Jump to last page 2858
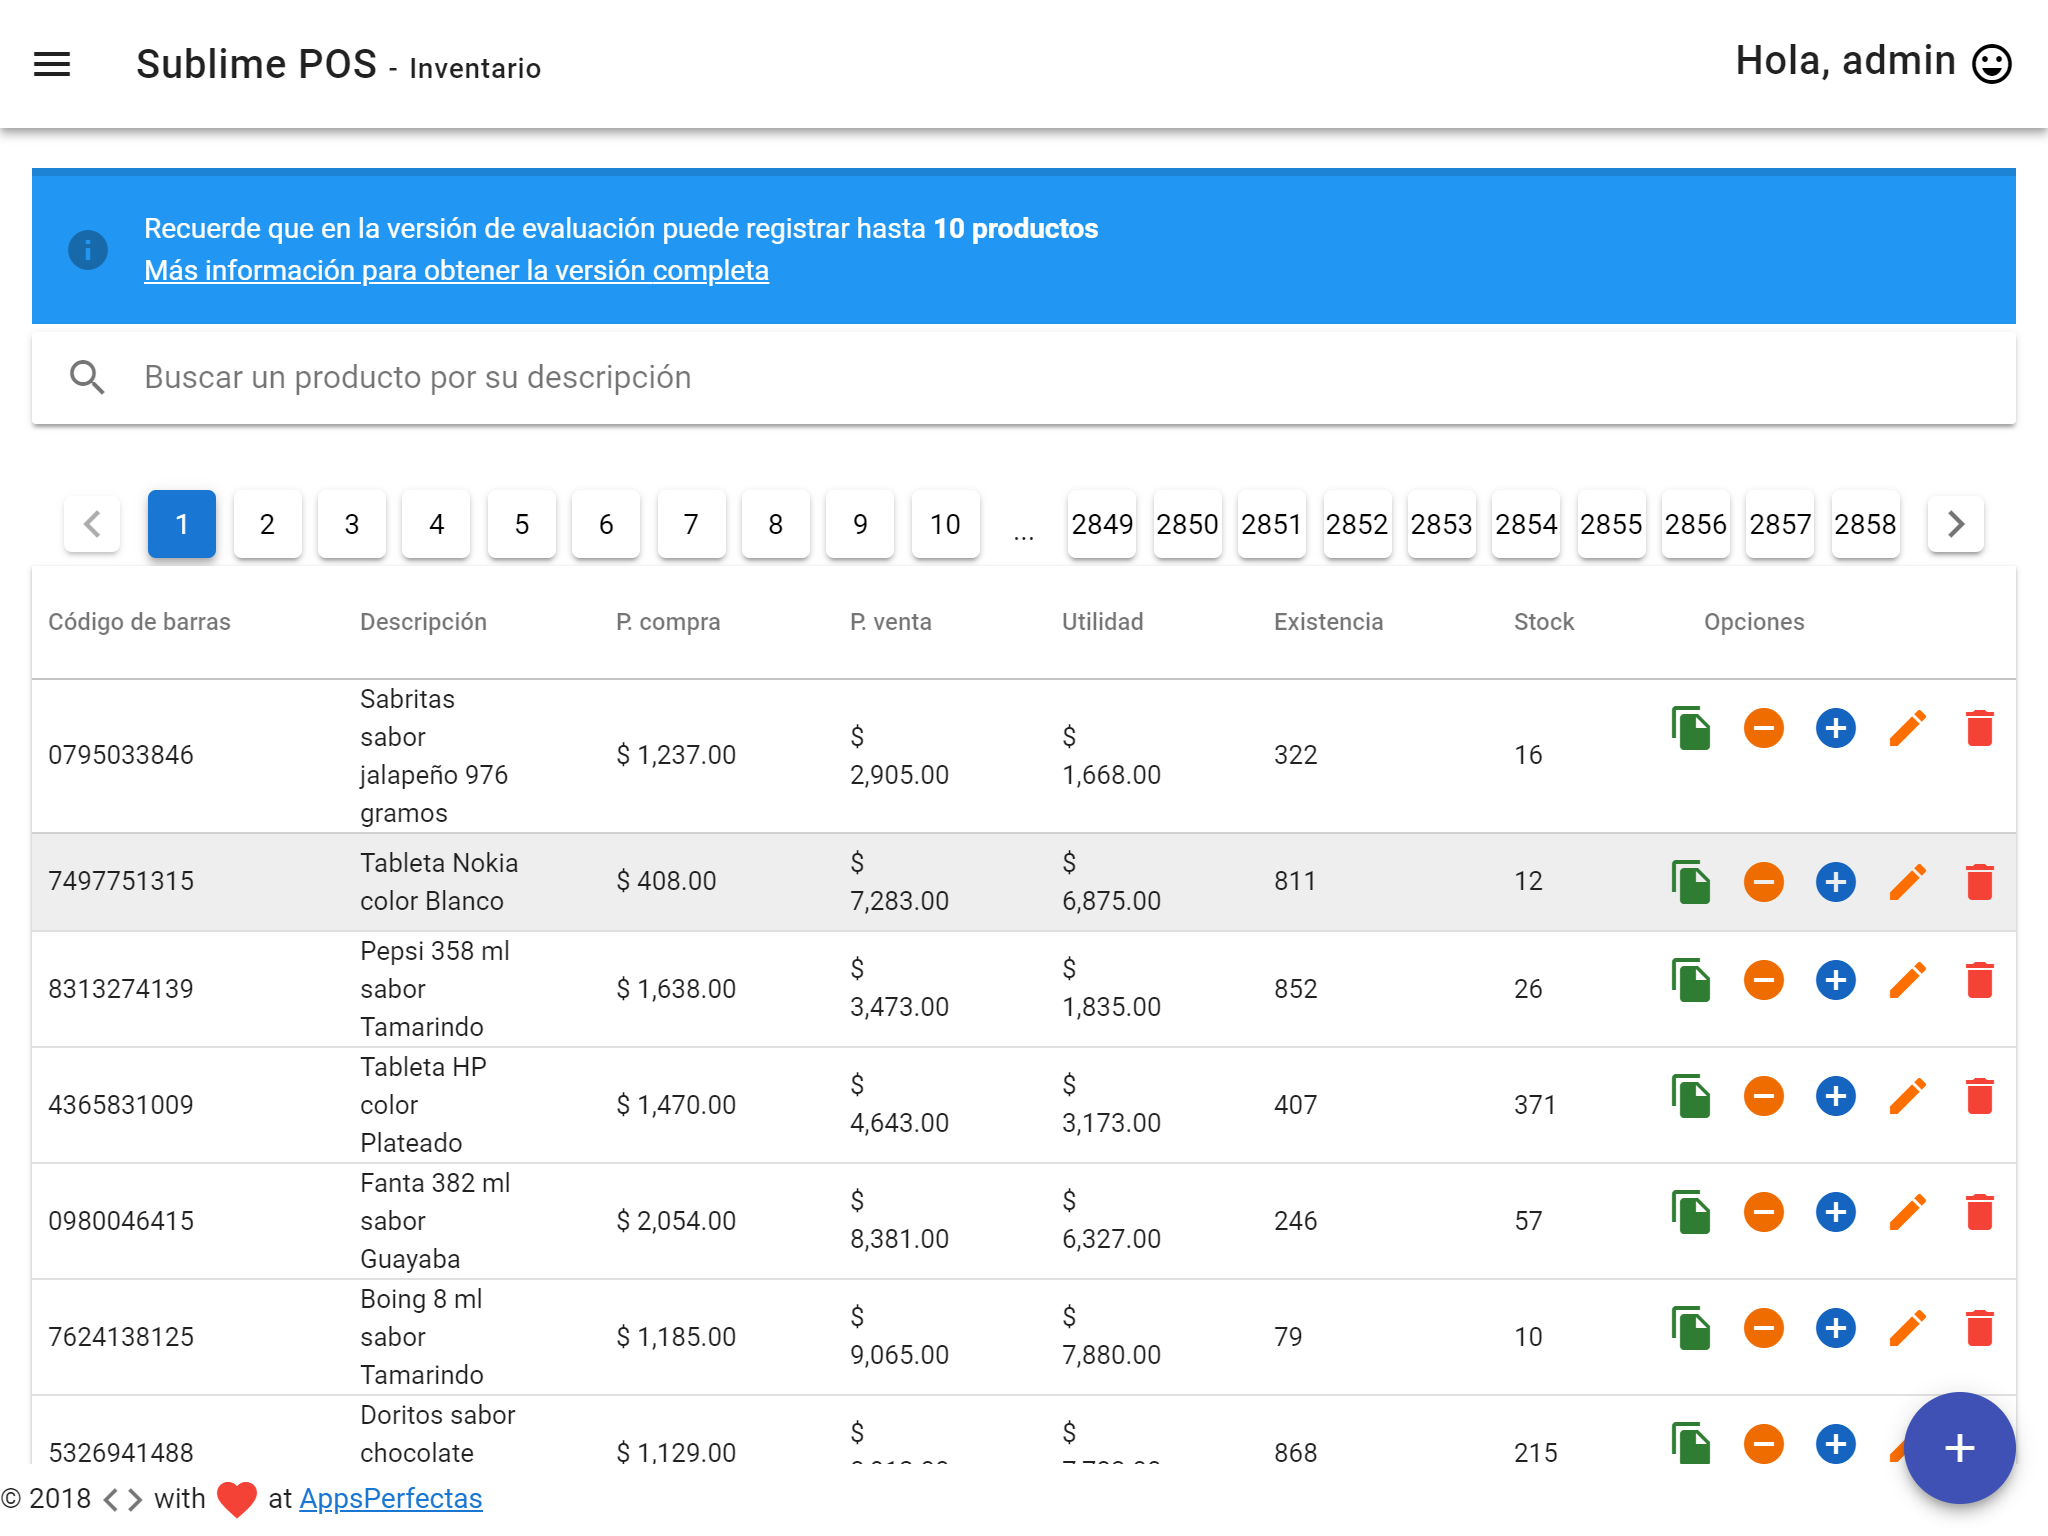 click(1864, 524)
